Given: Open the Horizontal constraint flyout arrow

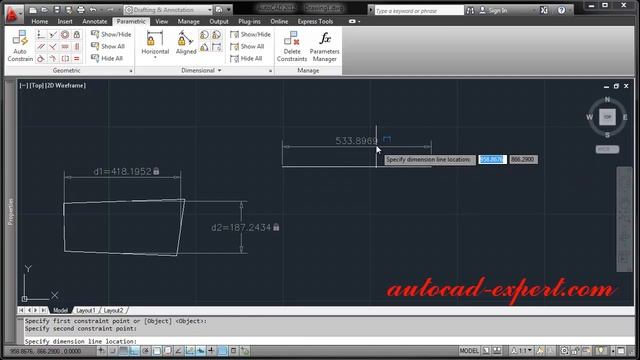Looking at the screenshot, I should 155,58.
